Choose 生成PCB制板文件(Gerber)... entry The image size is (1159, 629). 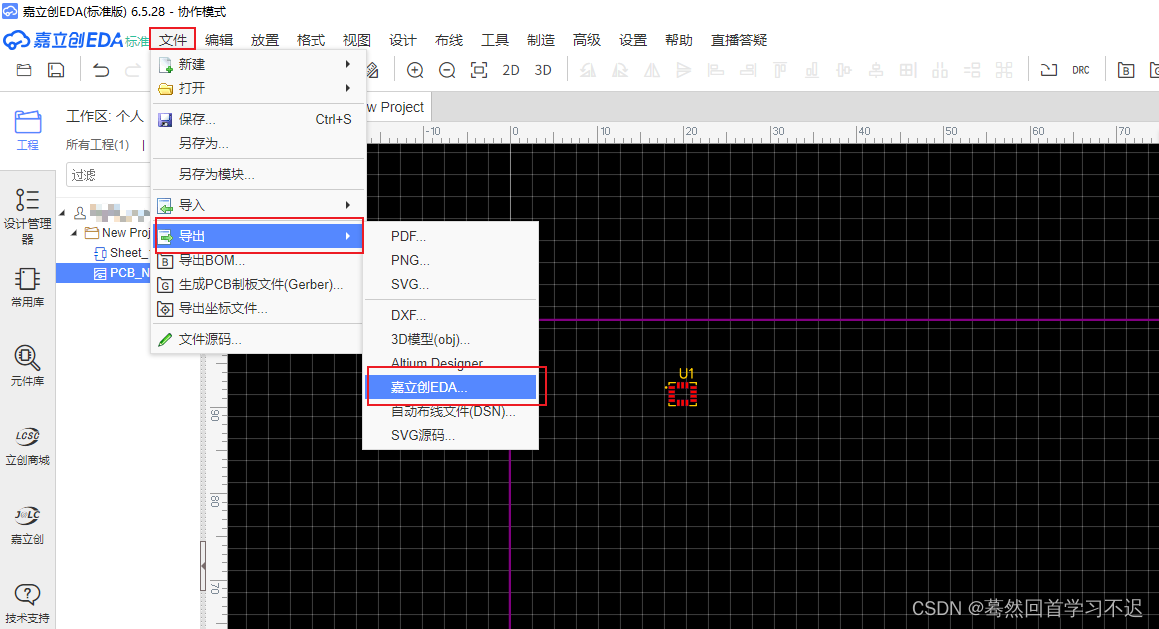(x=258, y=284)
